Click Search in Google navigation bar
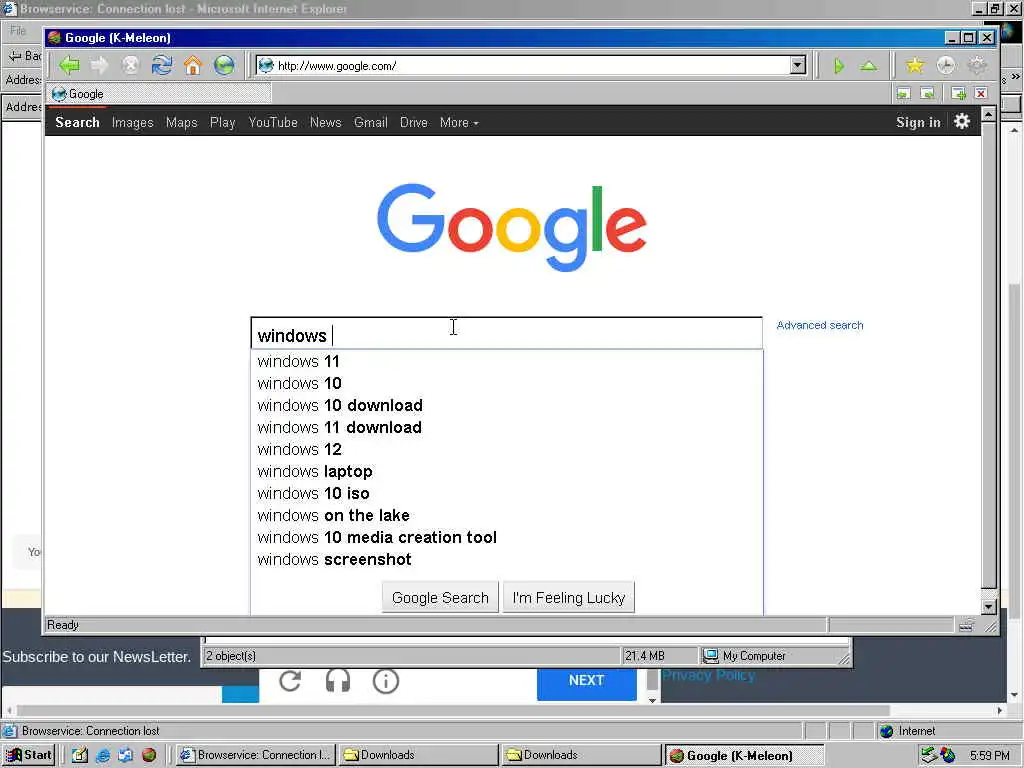The width and height of the screenshot is (1024, 768). tap(77, 122)
